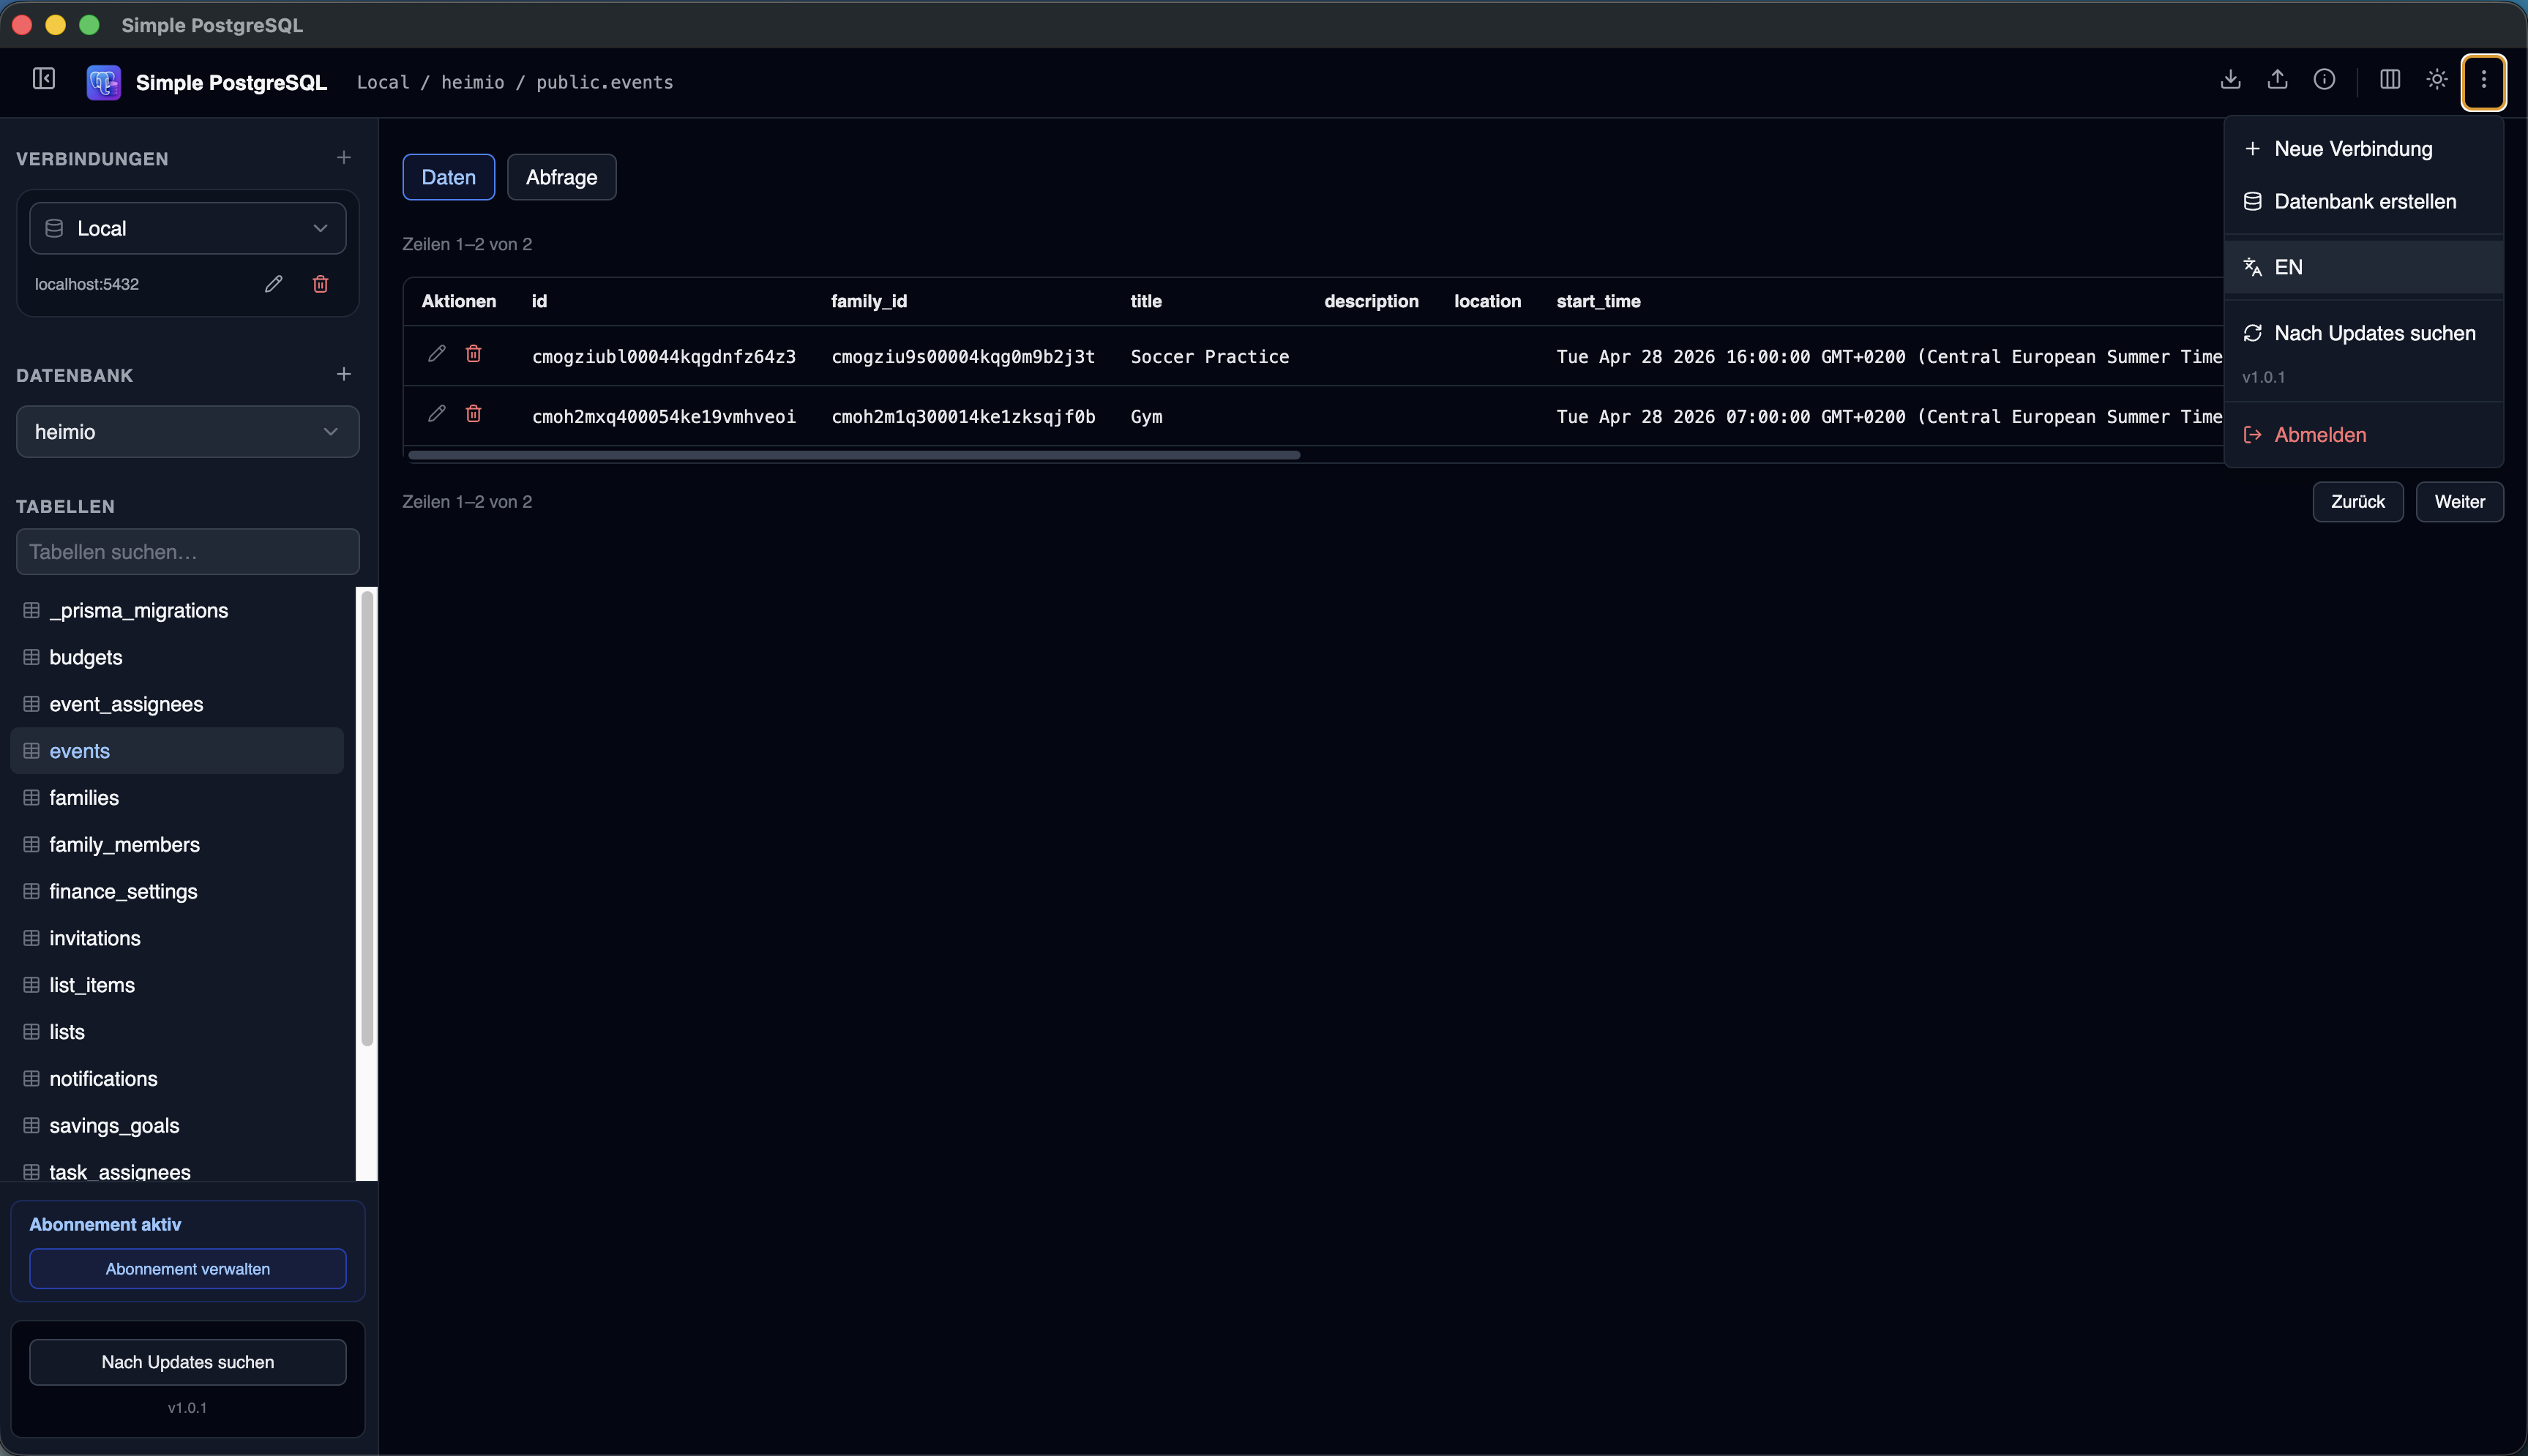This screenshot has height=1456, width=2528.
Task: Toggle the columns layout icon
Action: 2390,79
